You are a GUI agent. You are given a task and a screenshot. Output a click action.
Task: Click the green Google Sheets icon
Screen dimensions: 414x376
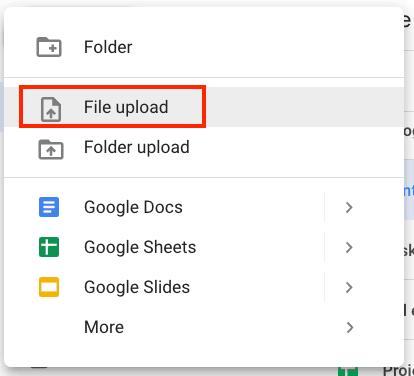[49, 247]
